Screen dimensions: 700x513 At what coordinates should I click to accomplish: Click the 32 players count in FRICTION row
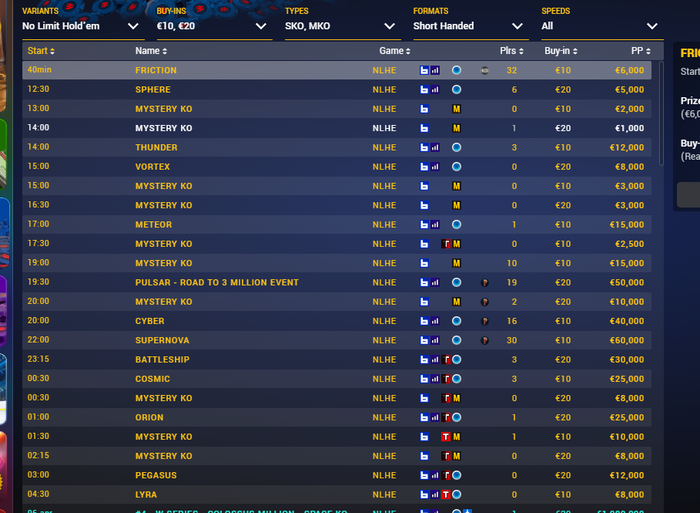pyautogui.click(x=512, y=70)
